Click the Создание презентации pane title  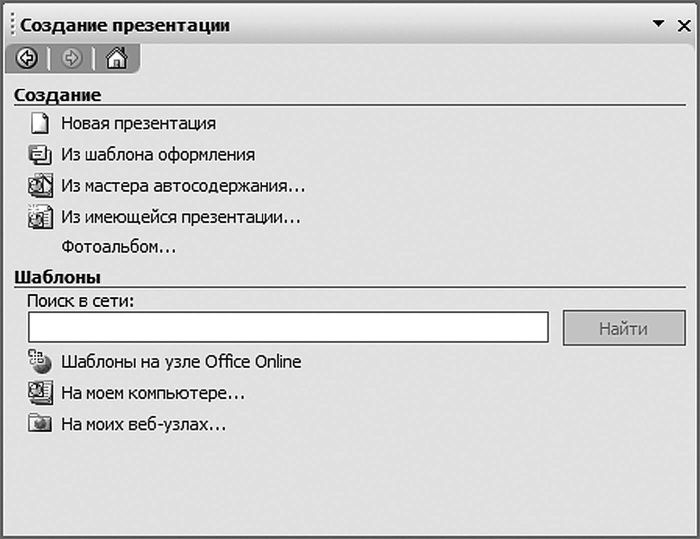(x=125, y=25)
